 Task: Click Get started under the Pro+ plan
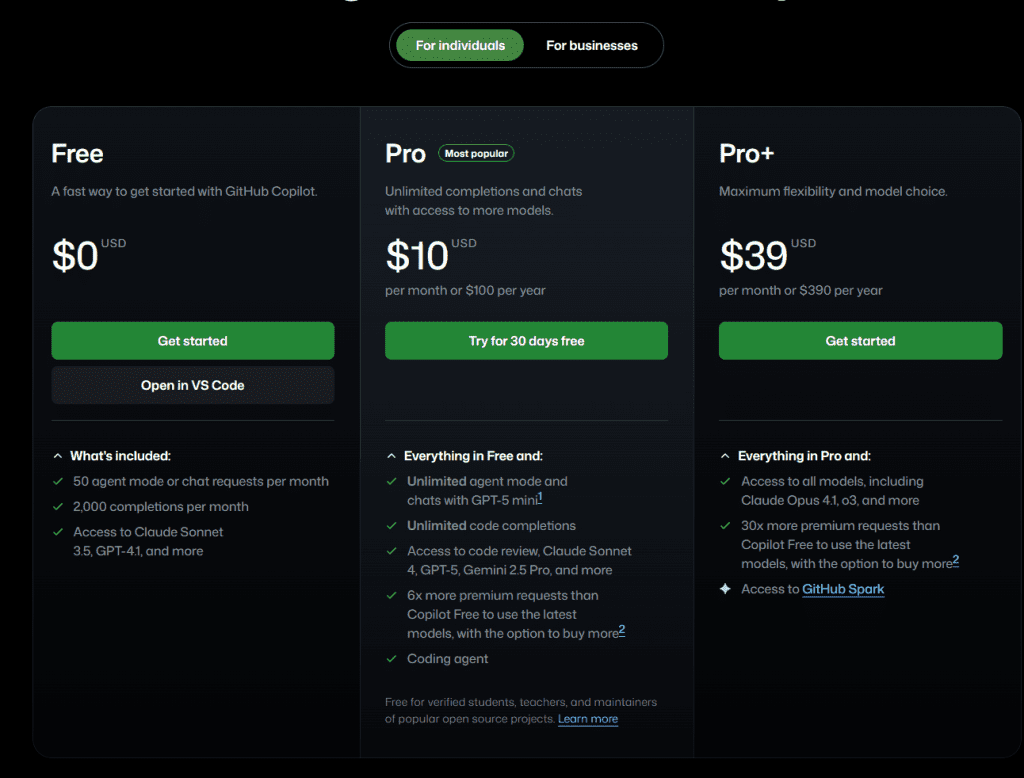(x=860, y=341)
